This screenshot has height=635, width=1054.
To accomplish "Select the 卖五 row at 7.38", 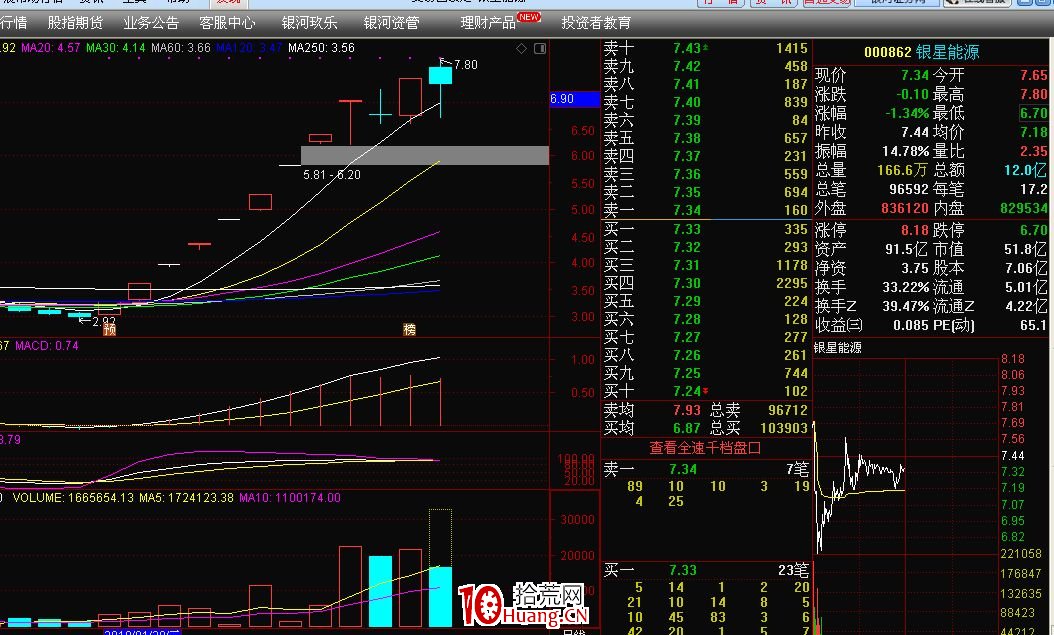I will pyautogui.click(x=706, y=138).
